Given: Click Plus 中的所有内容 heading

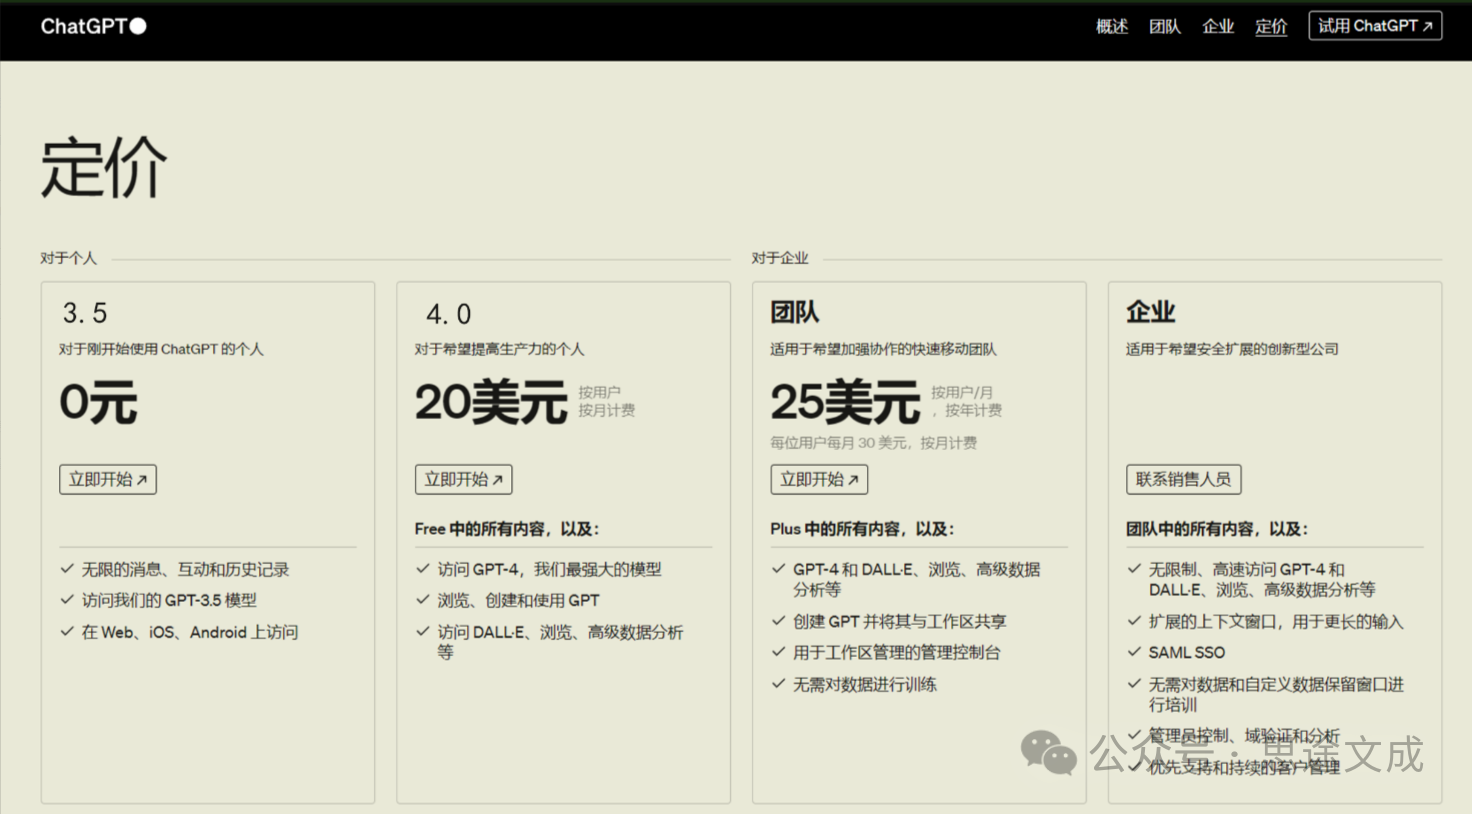Looking at the screenshot, I should pos(862,529).
